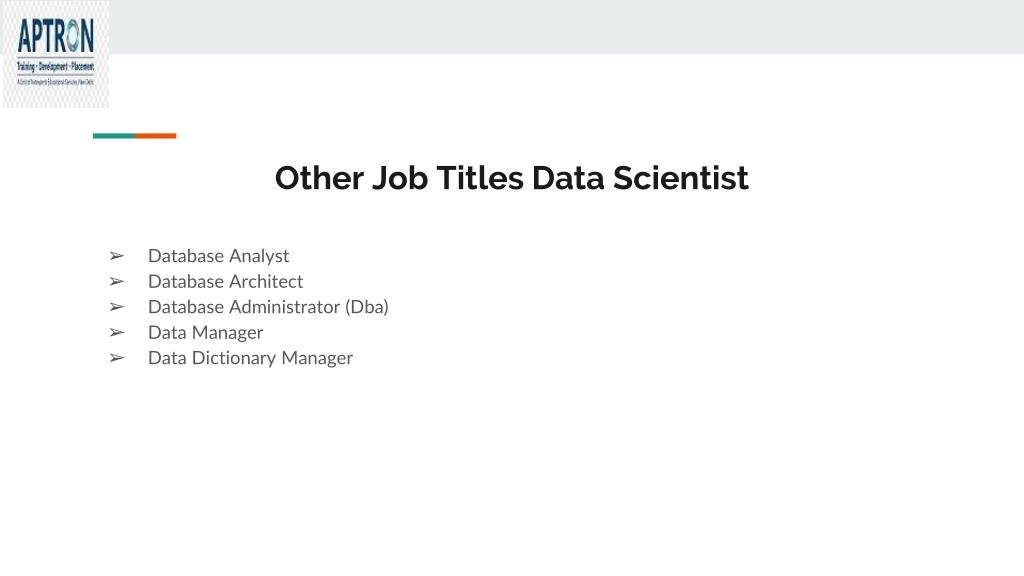Click the teal segment of accent line
This screenshot has width=1024, height=576.
tap(114, 136)
